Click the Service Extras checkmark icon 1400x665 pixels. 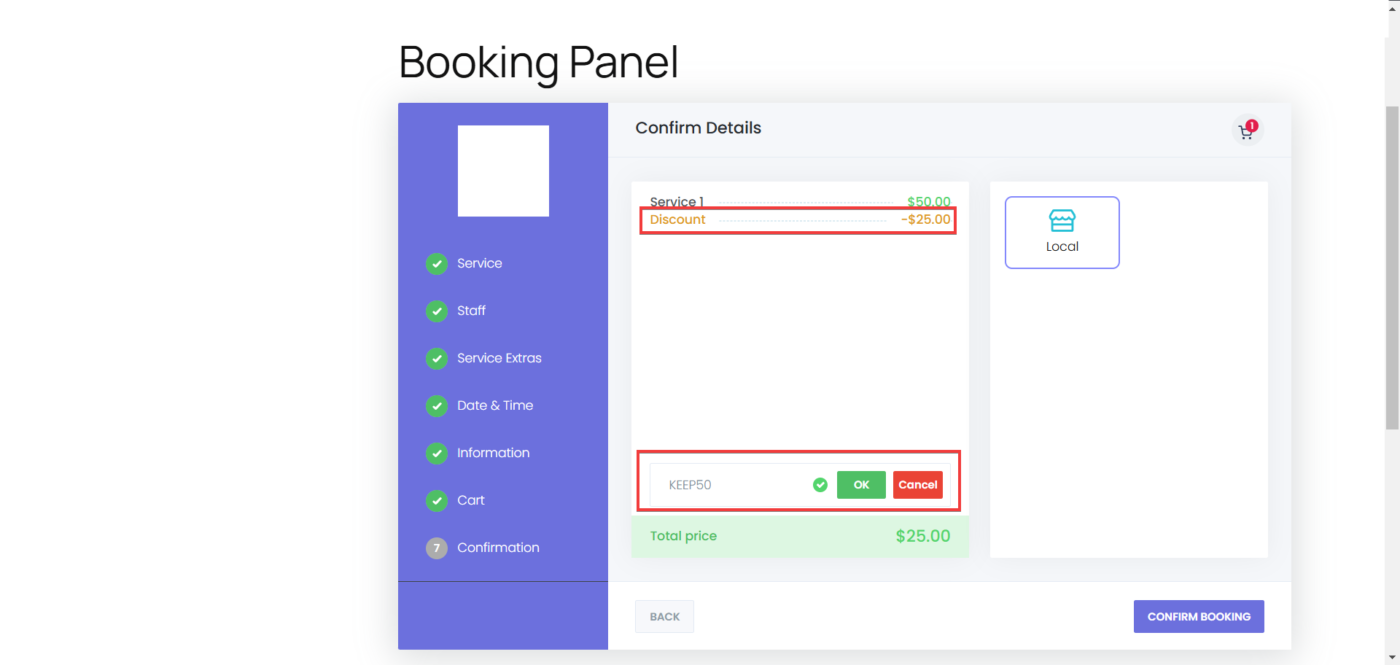pos(436,358)
